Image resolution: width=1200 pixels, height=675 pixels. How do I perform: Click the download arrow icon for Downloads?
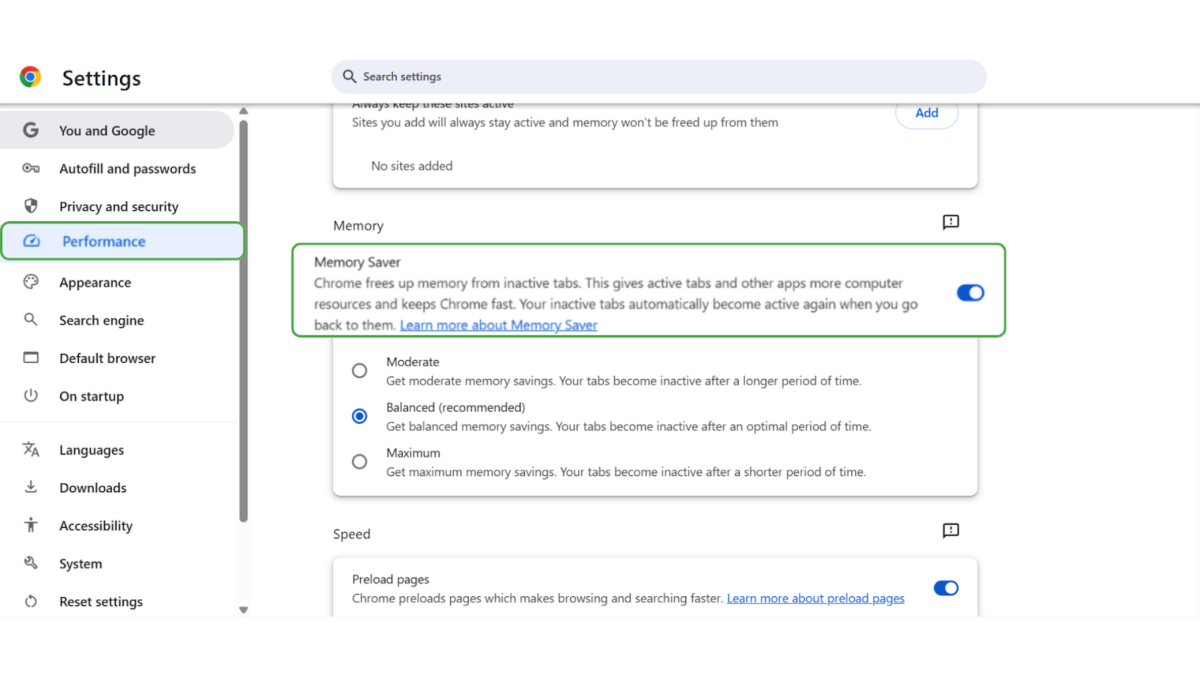(x=31, y=487)
